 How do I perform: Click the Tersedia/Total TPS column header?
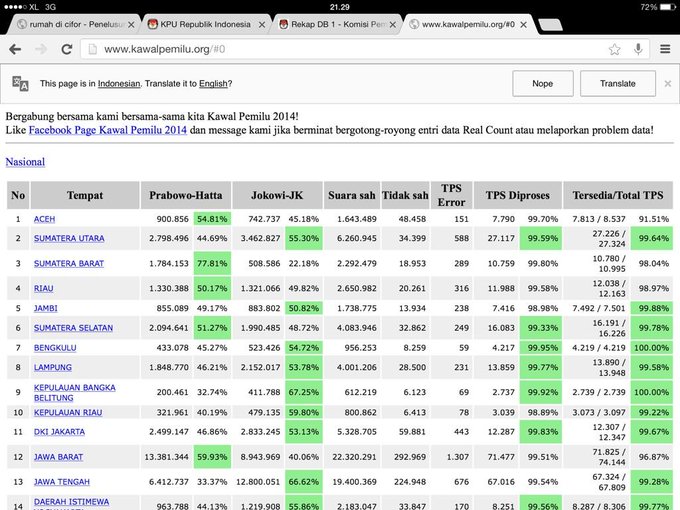[618, 195]
